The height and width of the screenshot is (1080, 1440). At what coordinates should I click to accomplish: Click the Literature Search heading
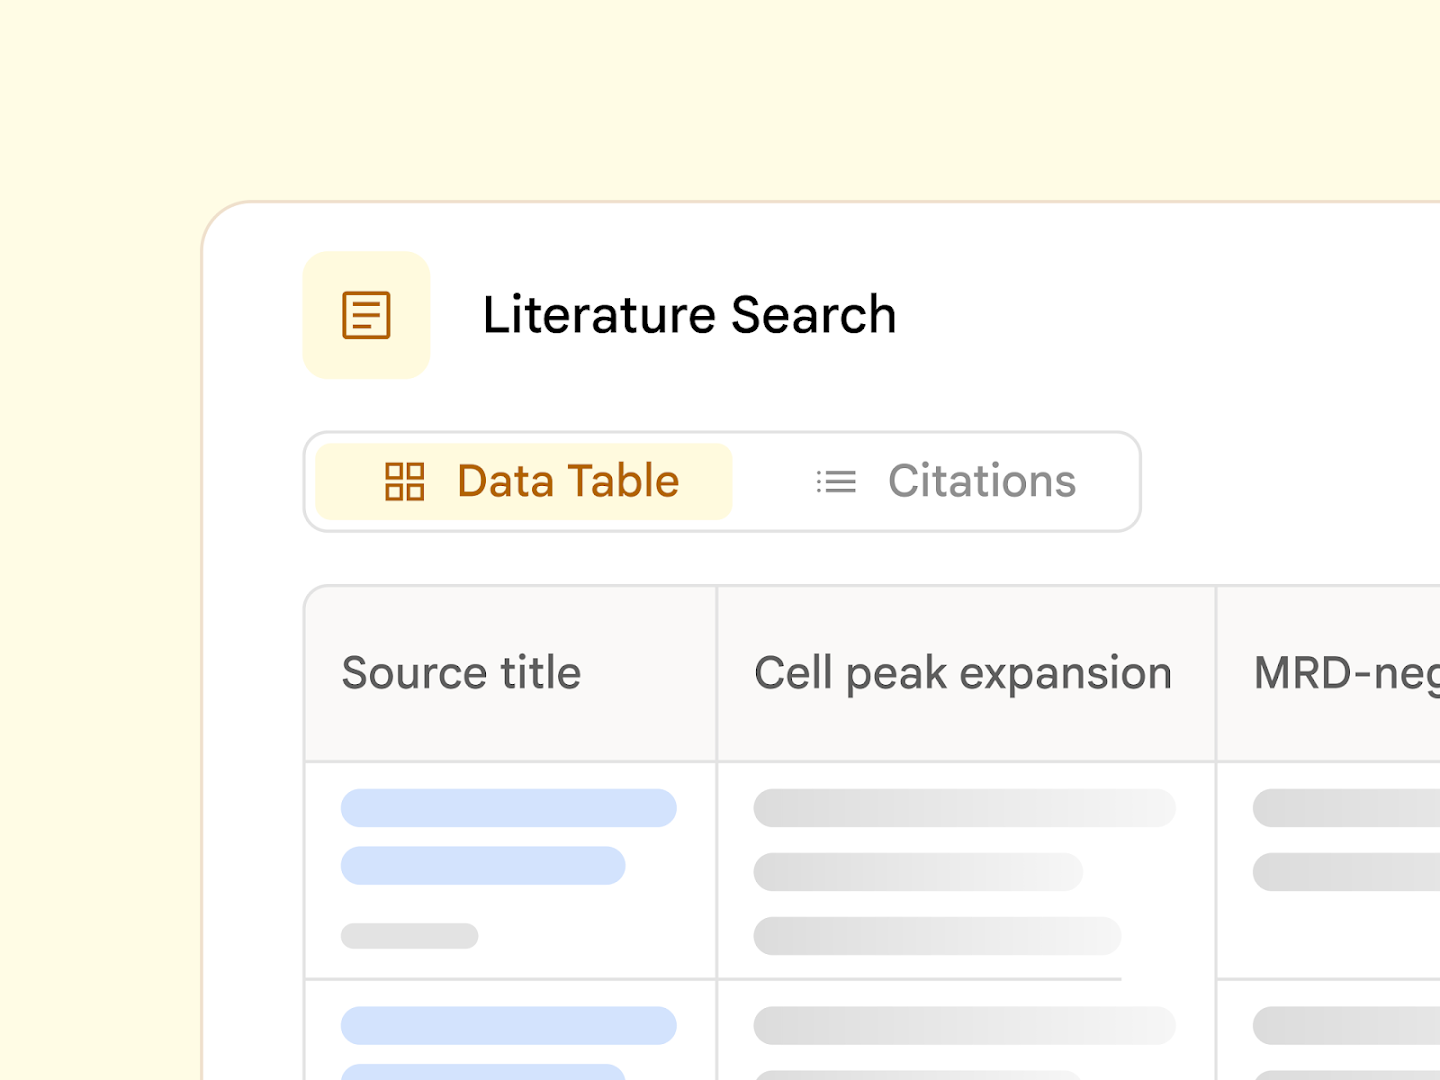click(689, 315)
